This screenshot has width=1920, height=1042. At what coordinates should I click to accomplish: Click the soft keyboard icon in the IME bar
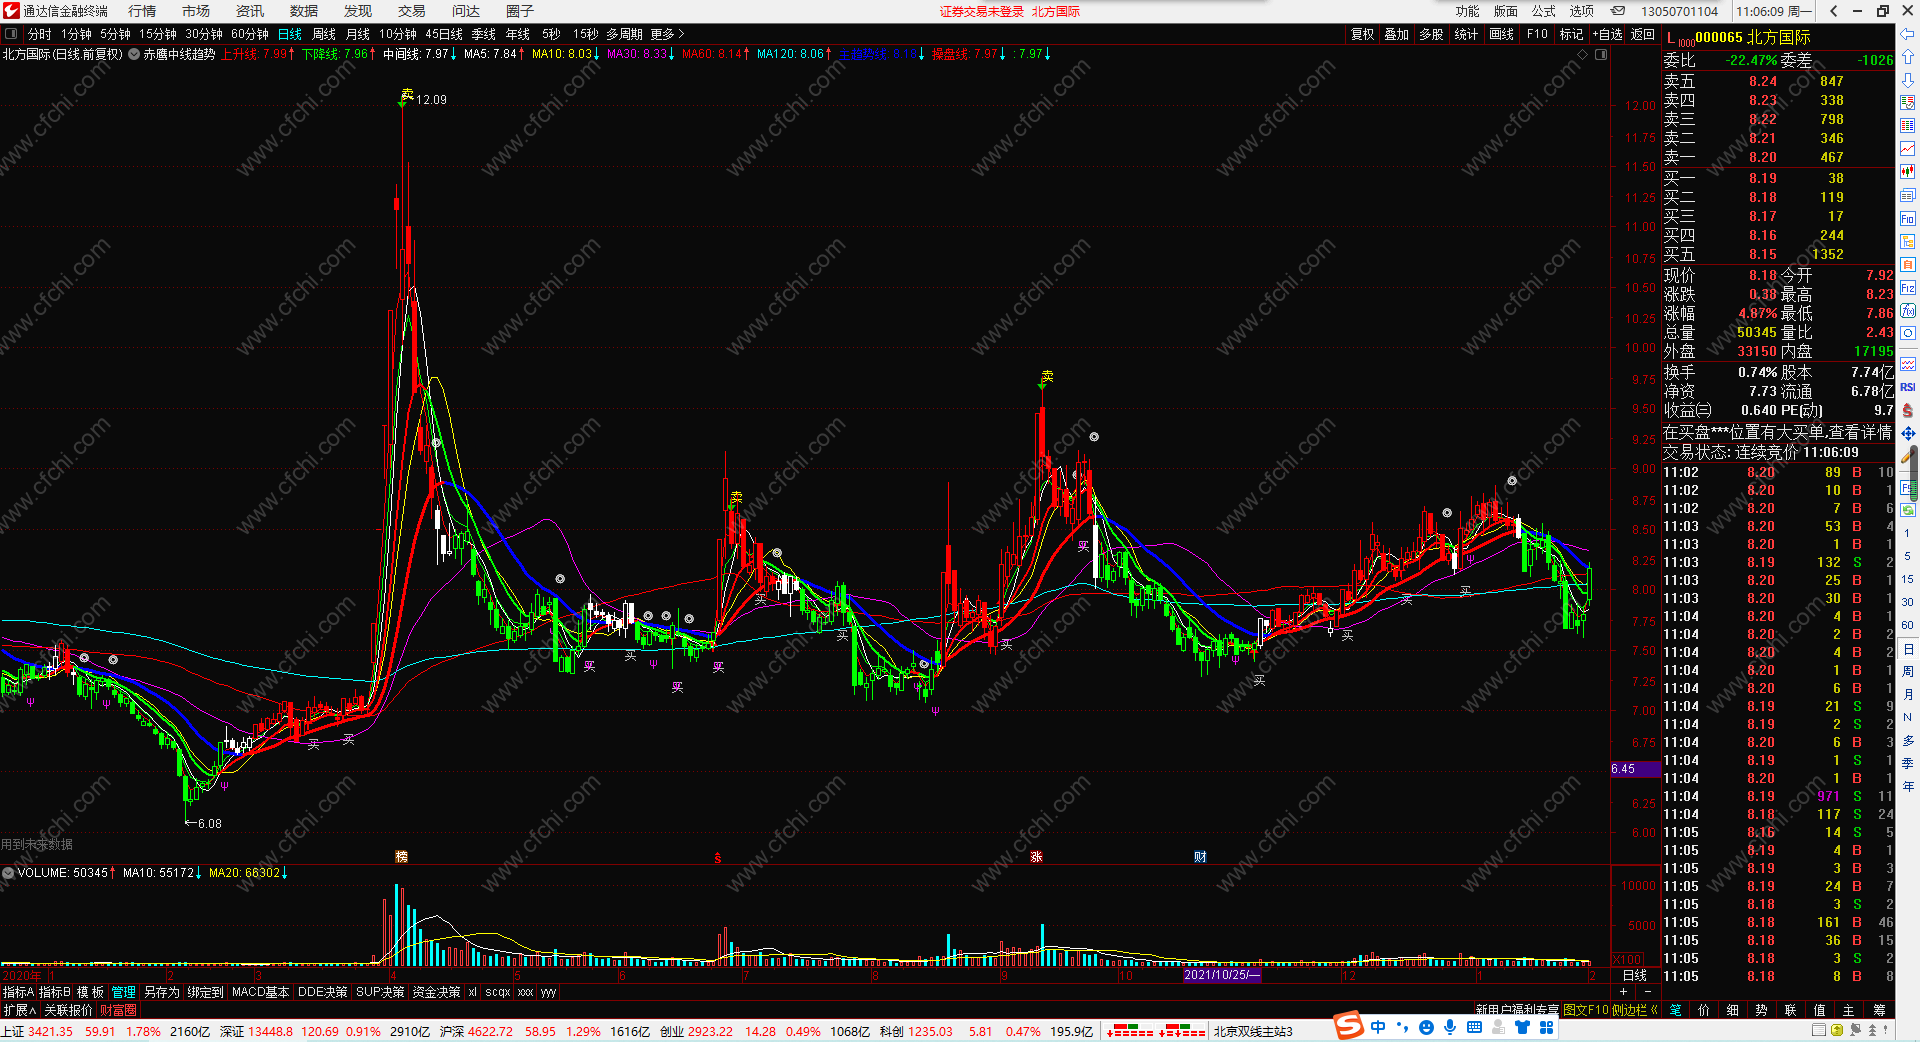point(1474,1027)
